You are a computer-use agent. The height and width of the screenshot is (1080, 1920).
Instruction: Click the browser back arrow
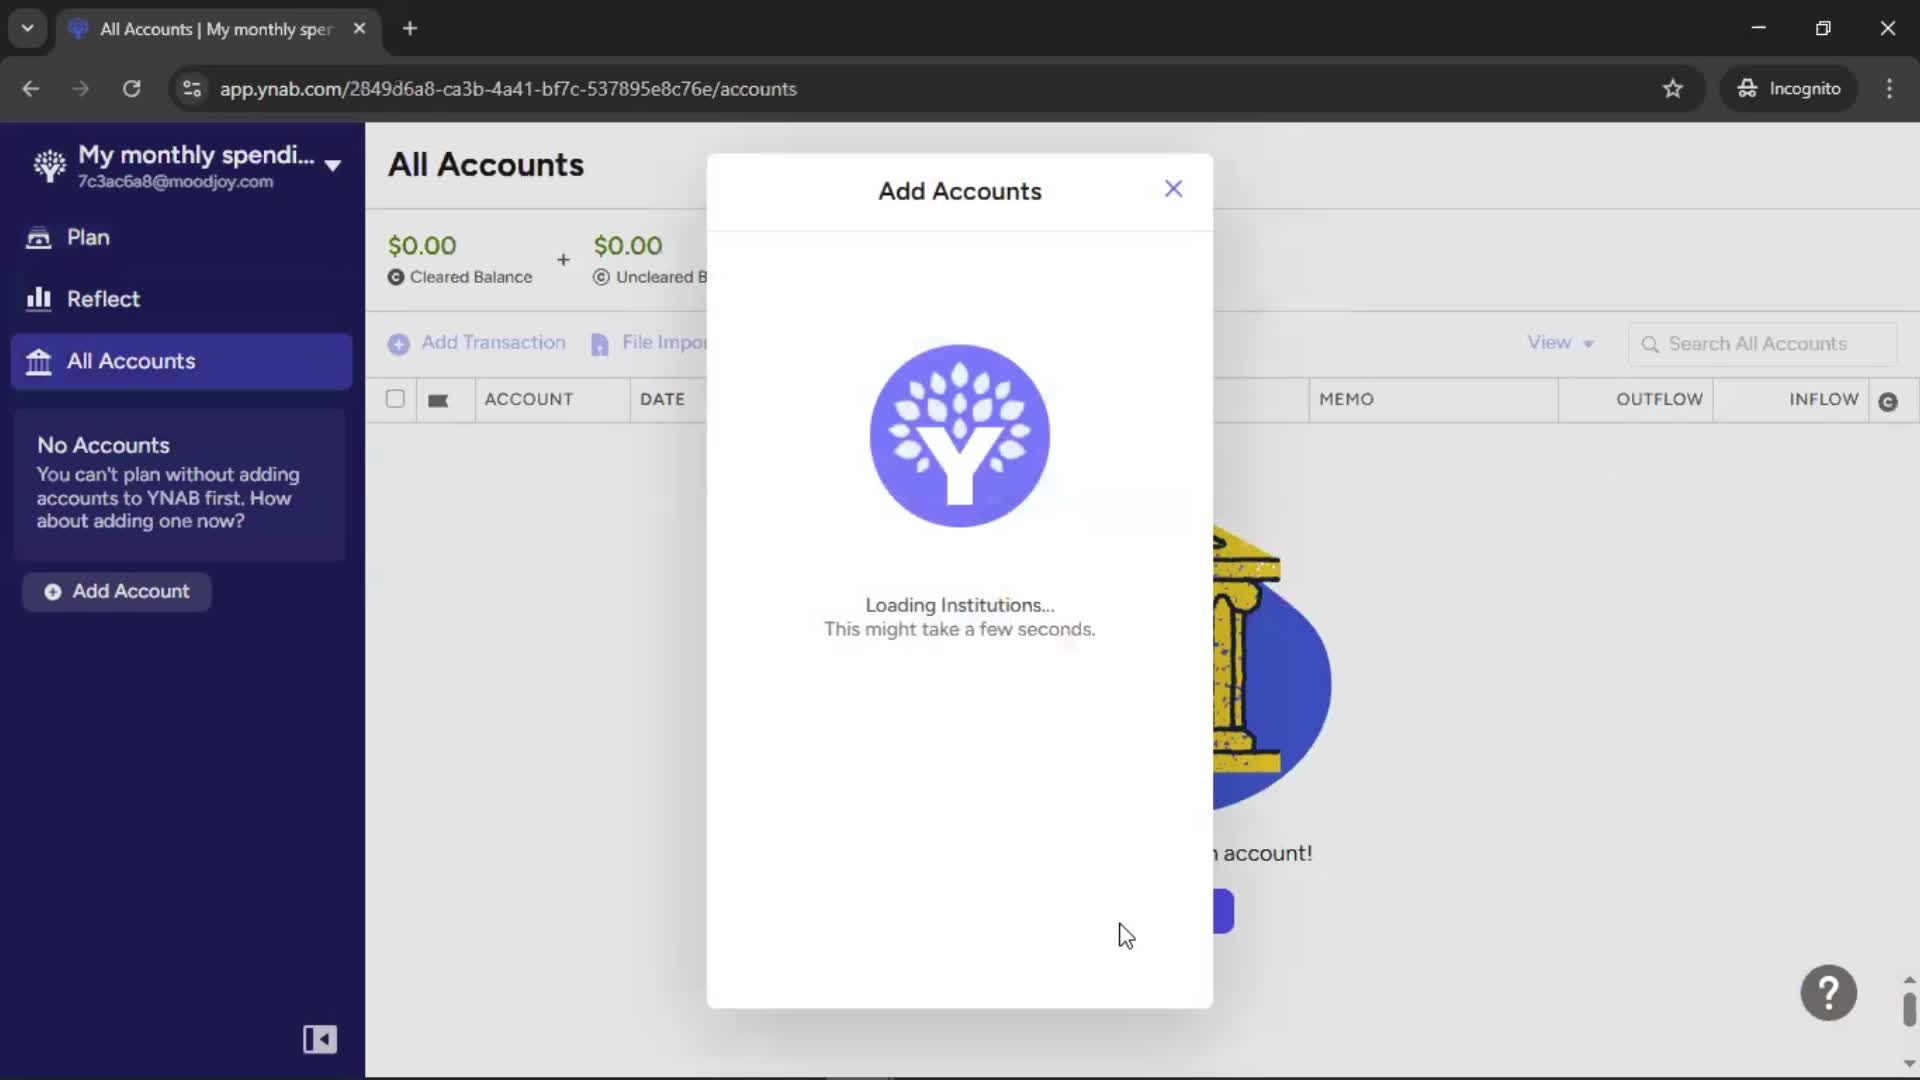31,89
